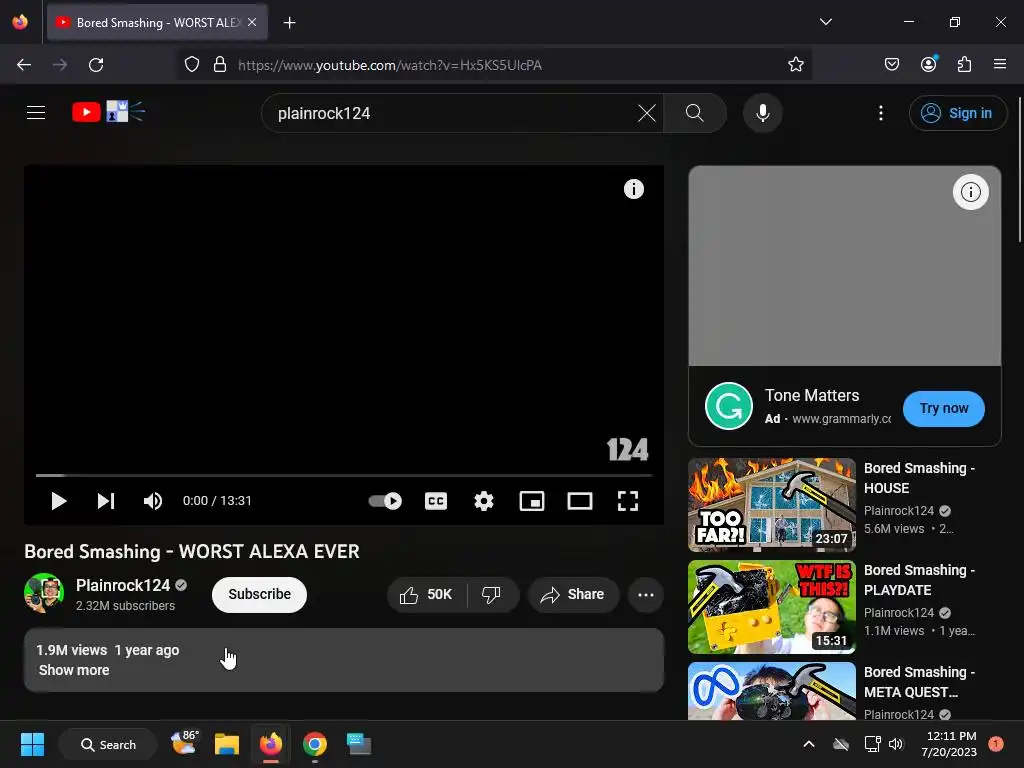
Task: Bookmark this page with star
Action: [795, 65]
